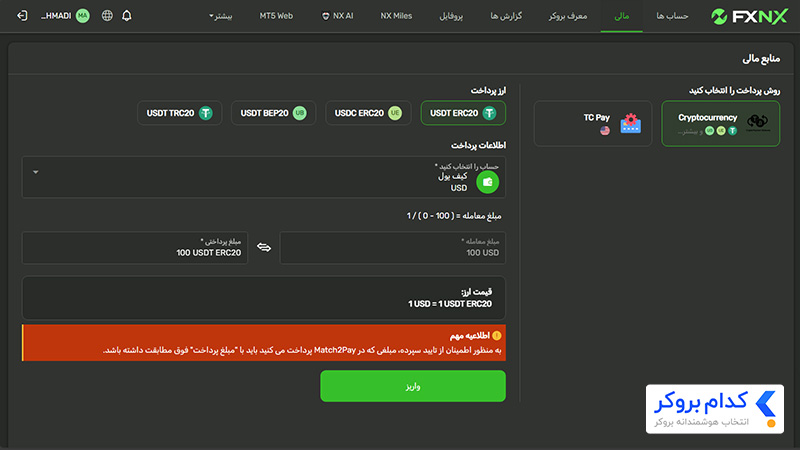Choose USDT TRC20 payment currency
This screenshot has width=800, height=450.
180,113
